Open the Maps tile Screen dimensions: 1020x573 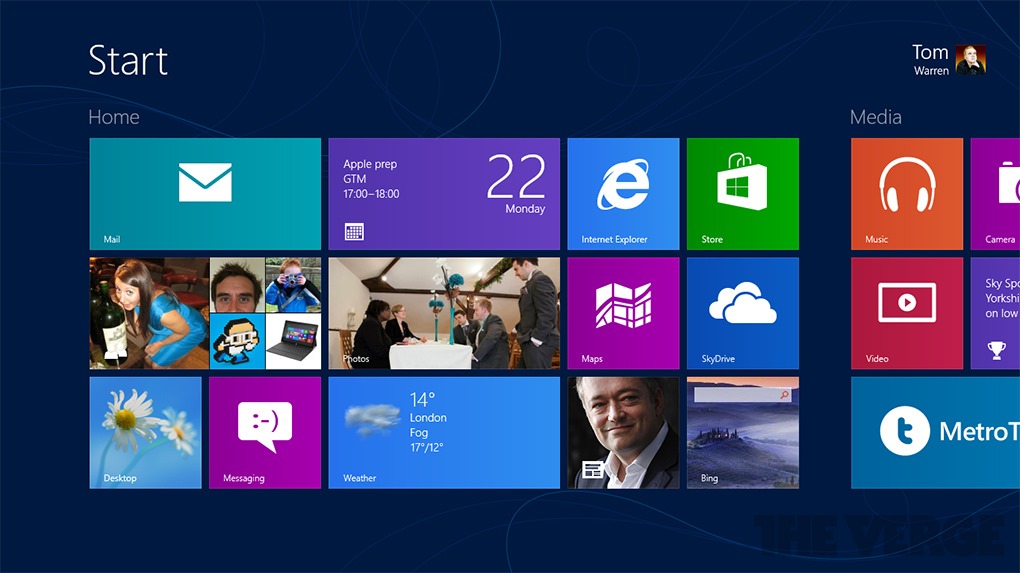pos(623,313)
